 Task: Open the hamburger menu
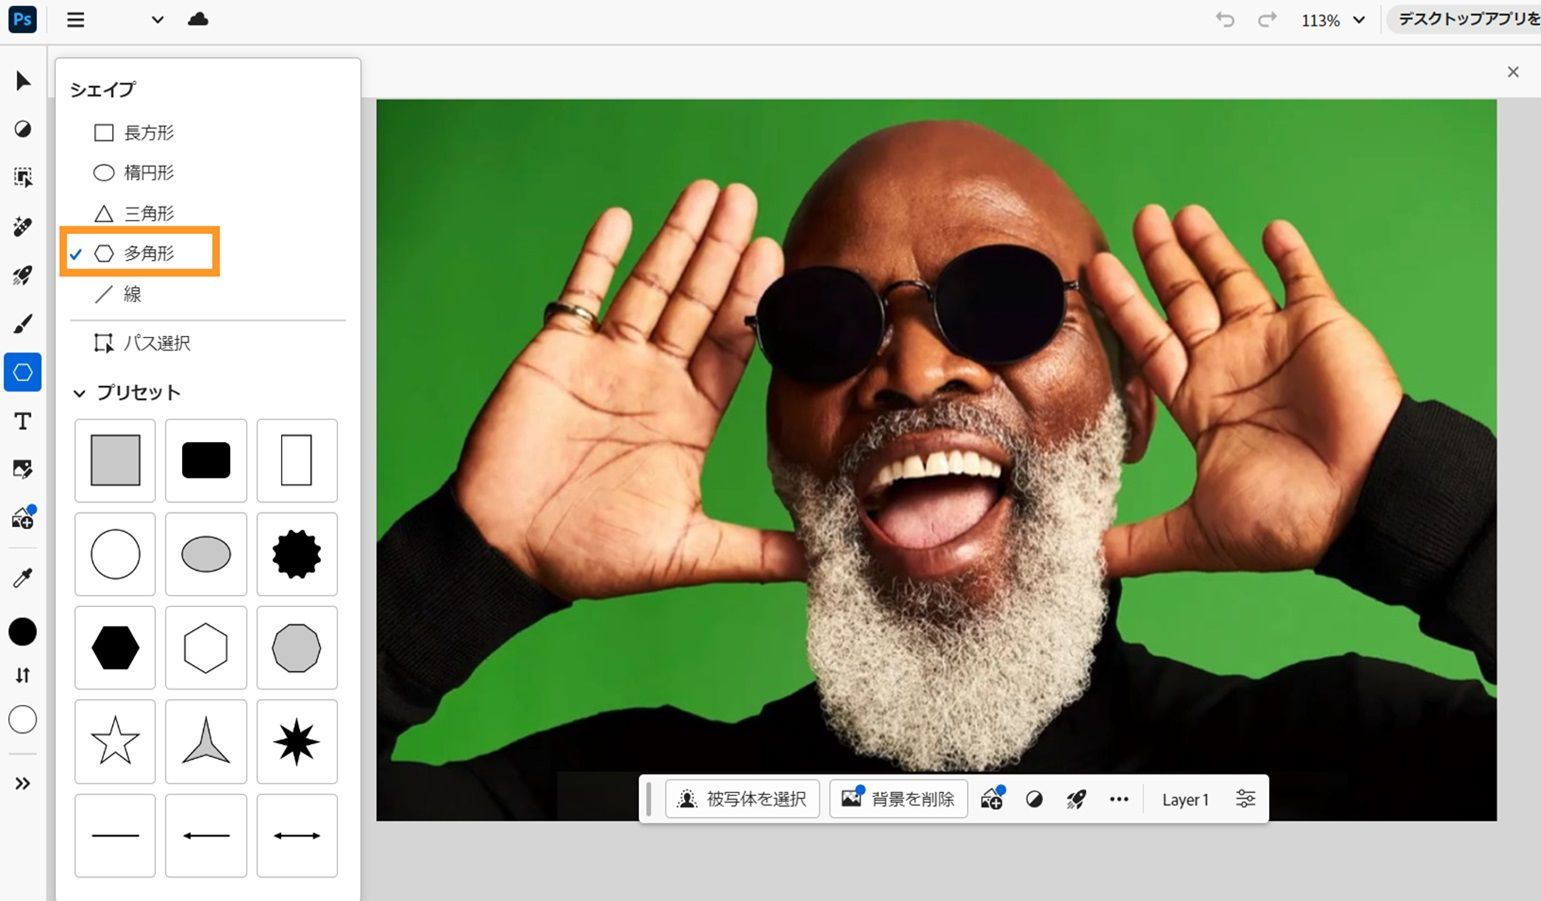click(74, 19)
